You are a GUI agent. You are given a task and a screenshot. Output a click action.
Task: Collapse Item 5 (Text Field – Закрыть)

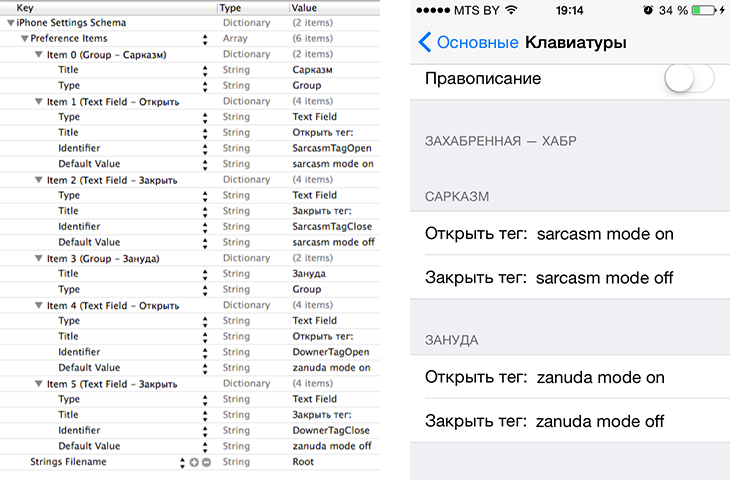[x=39, y=384]
